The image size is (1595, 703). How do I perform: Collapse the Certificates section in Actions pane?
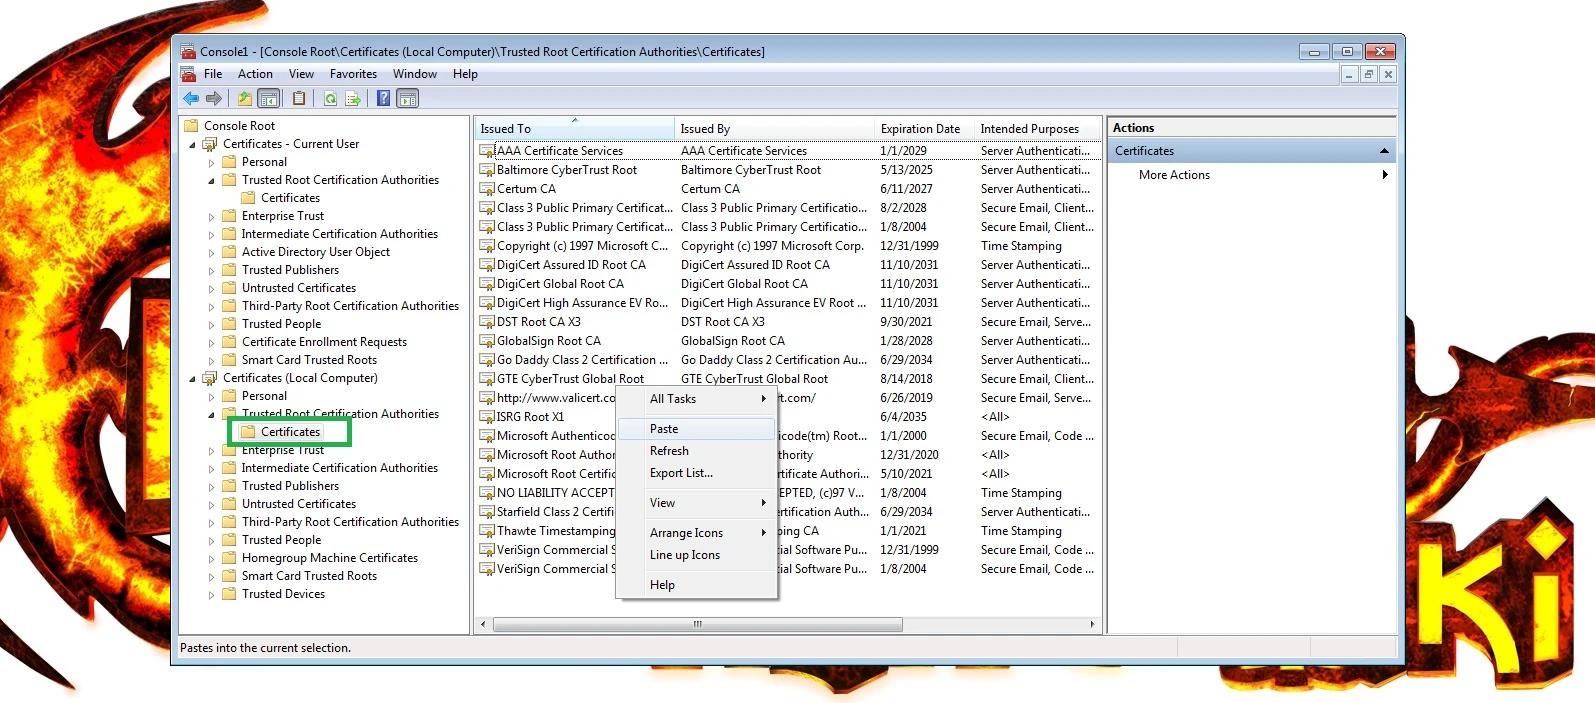pos(1384,151)
